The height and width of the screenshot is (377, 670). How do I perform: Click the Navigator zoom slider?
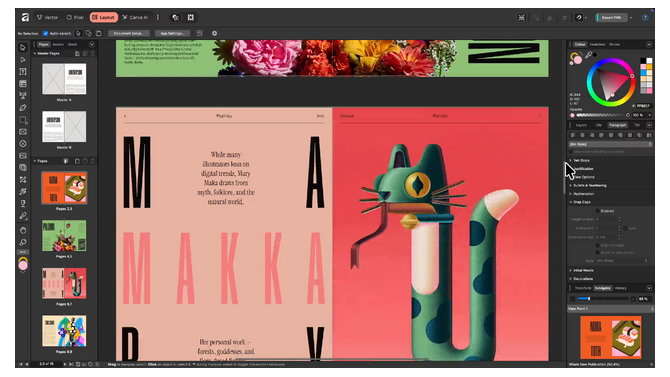click(603, 299)
